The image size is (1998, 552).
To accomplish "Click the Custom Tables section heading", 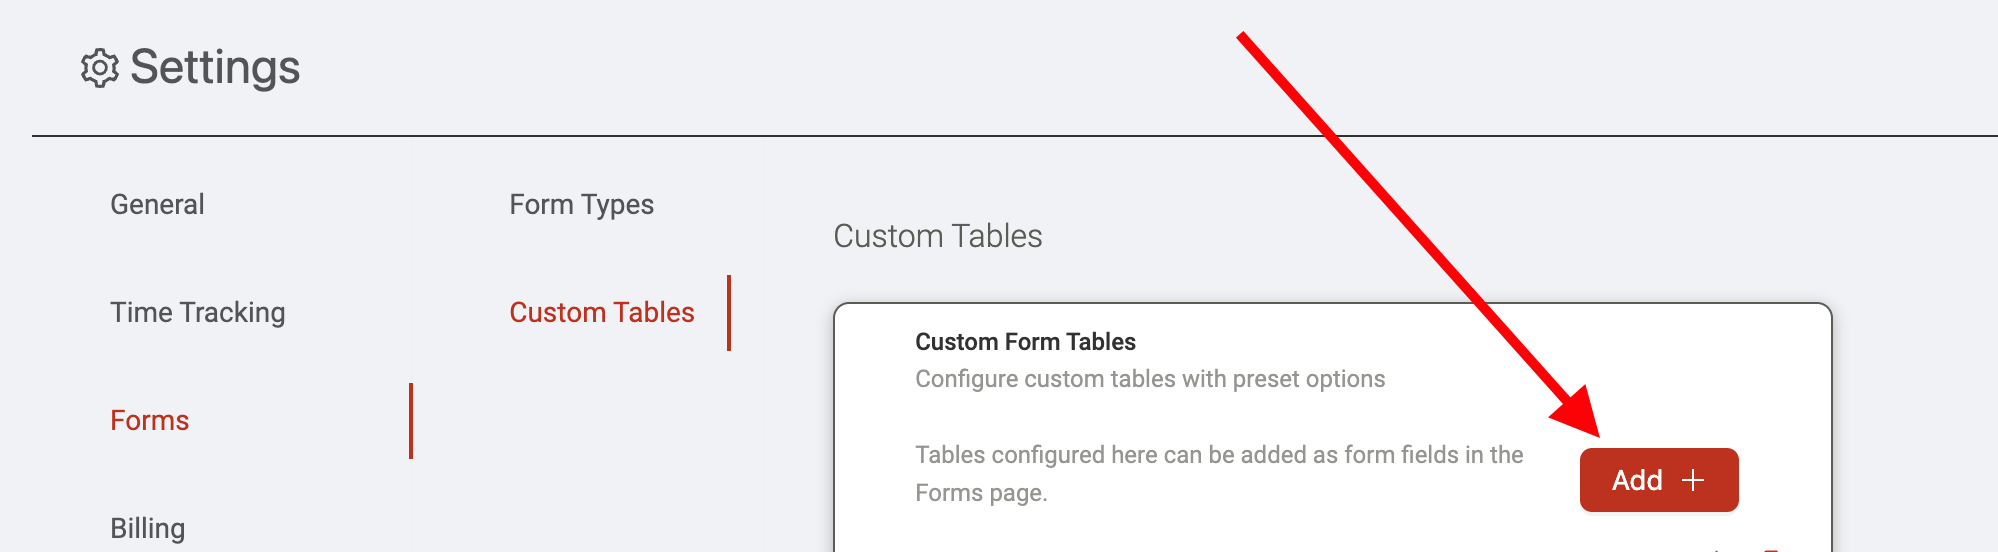I will click(938, 236).
